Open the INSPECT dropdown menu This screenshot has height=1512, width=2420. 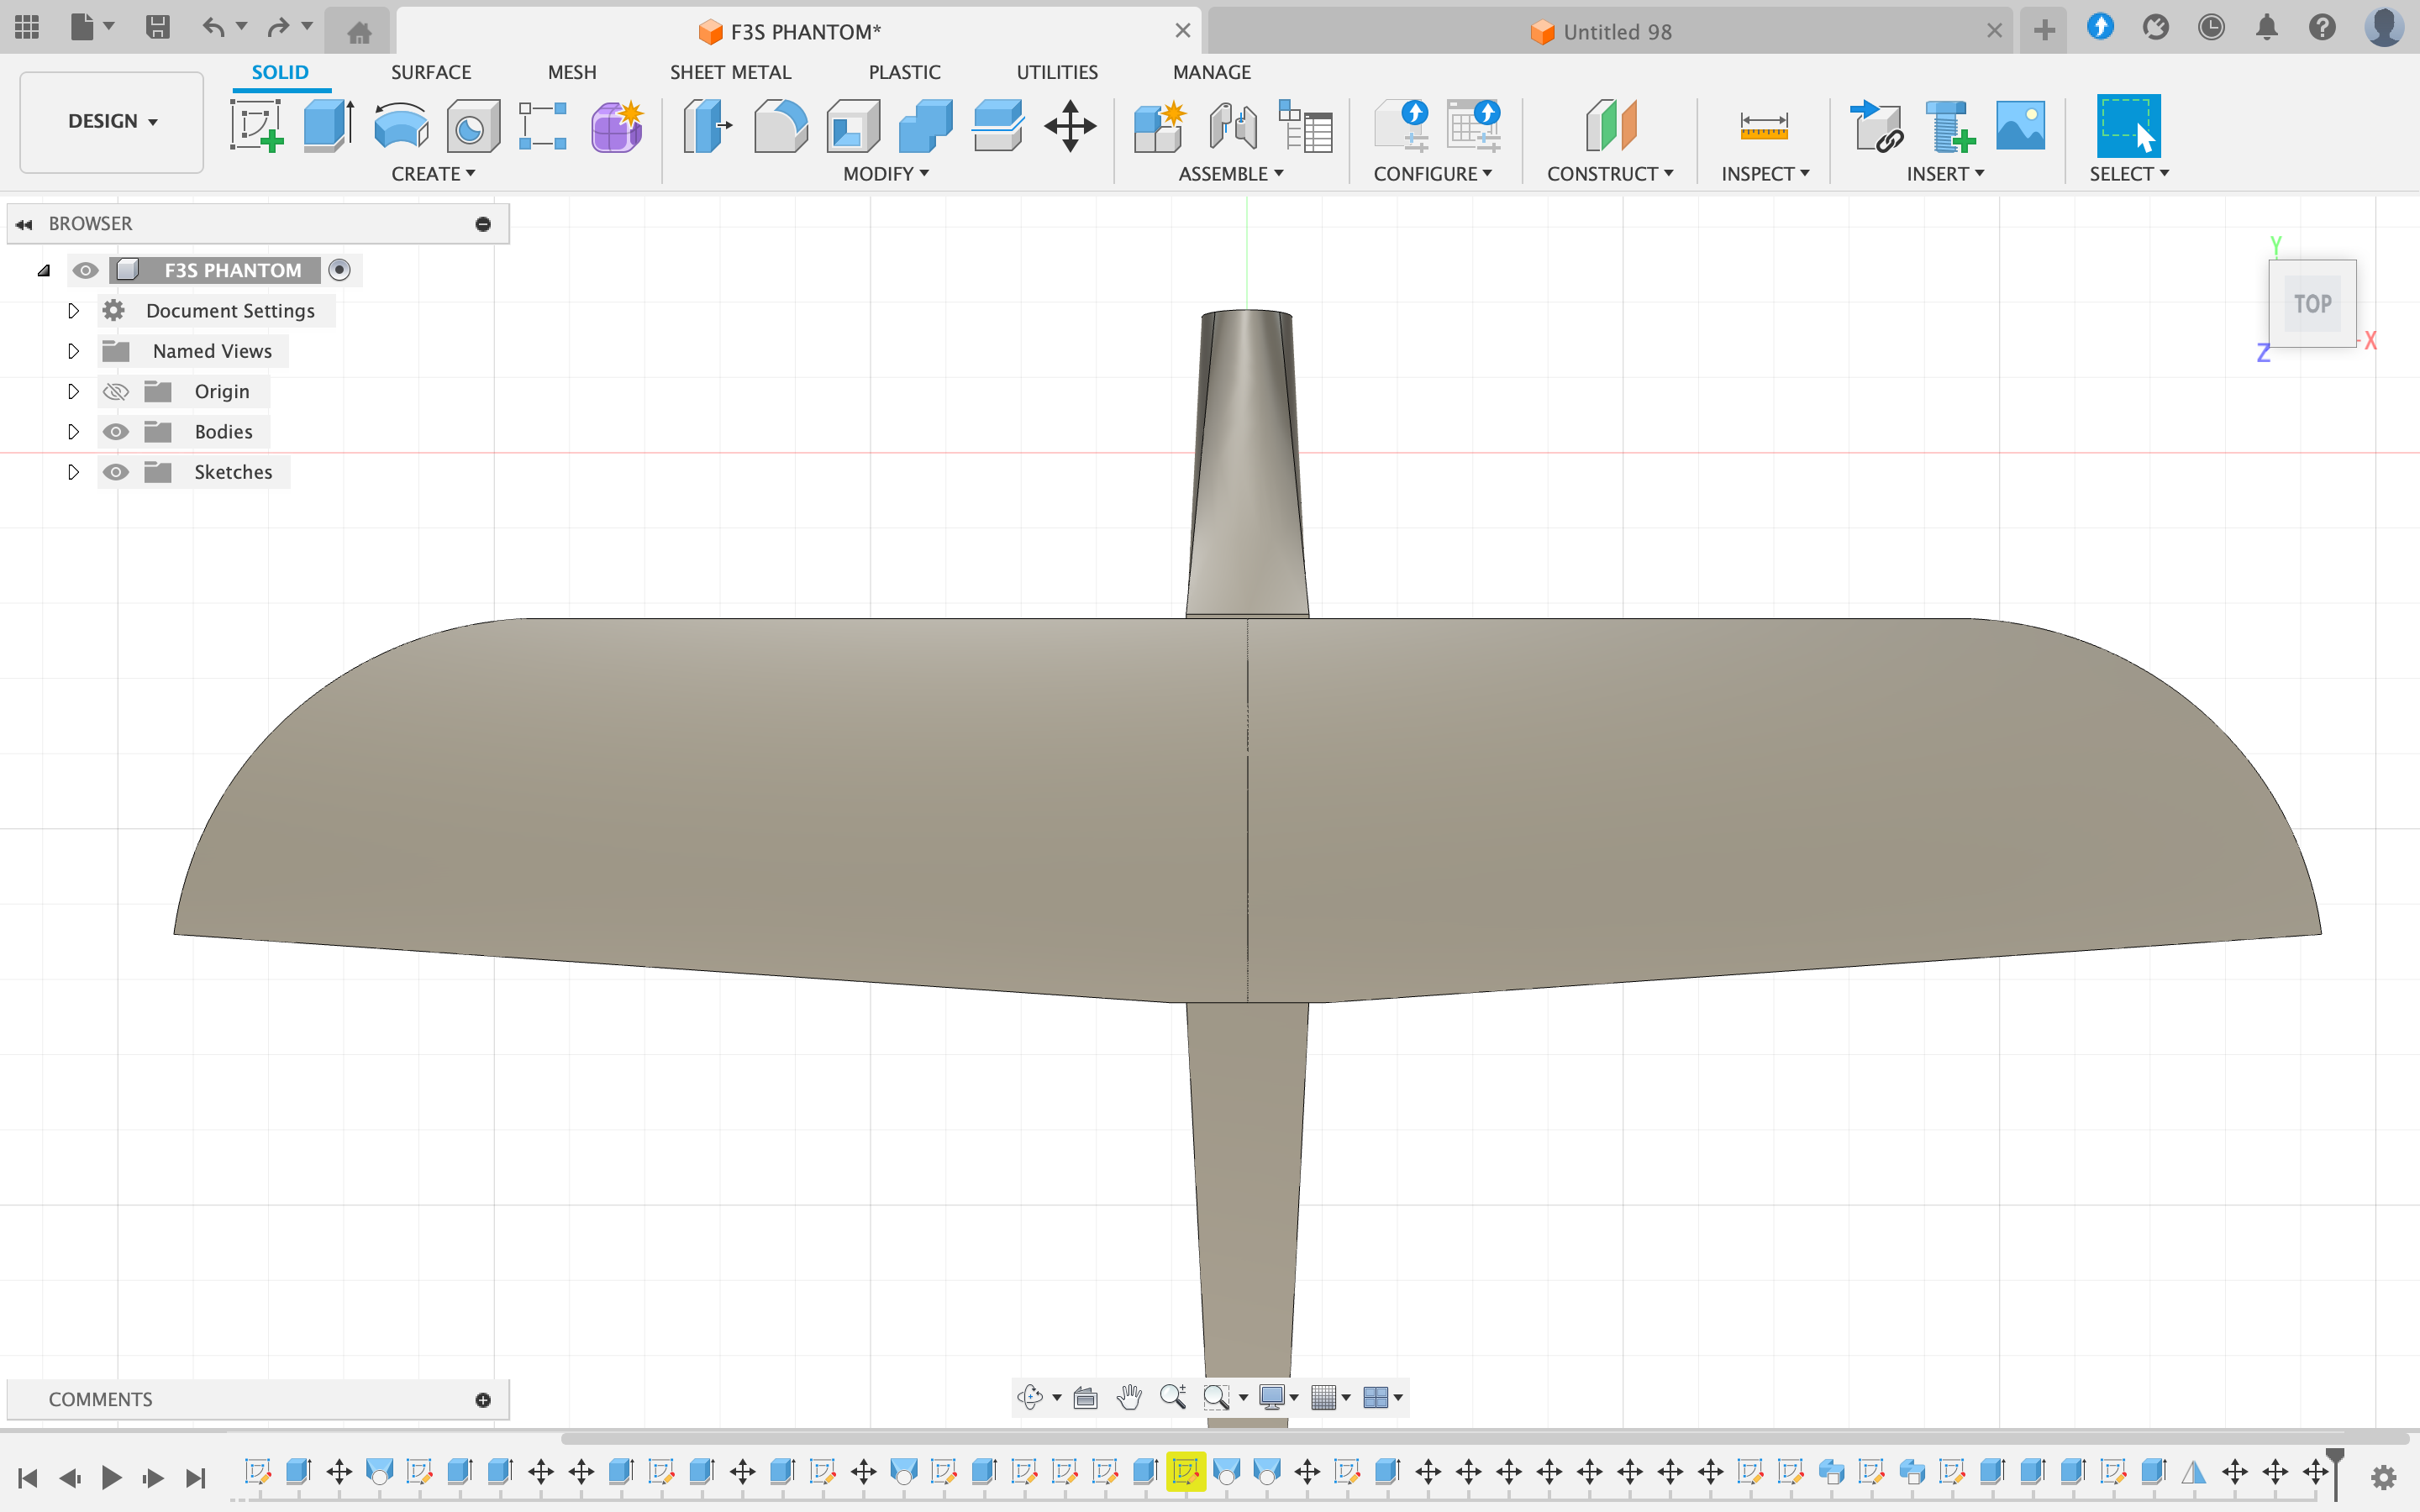1765,174
